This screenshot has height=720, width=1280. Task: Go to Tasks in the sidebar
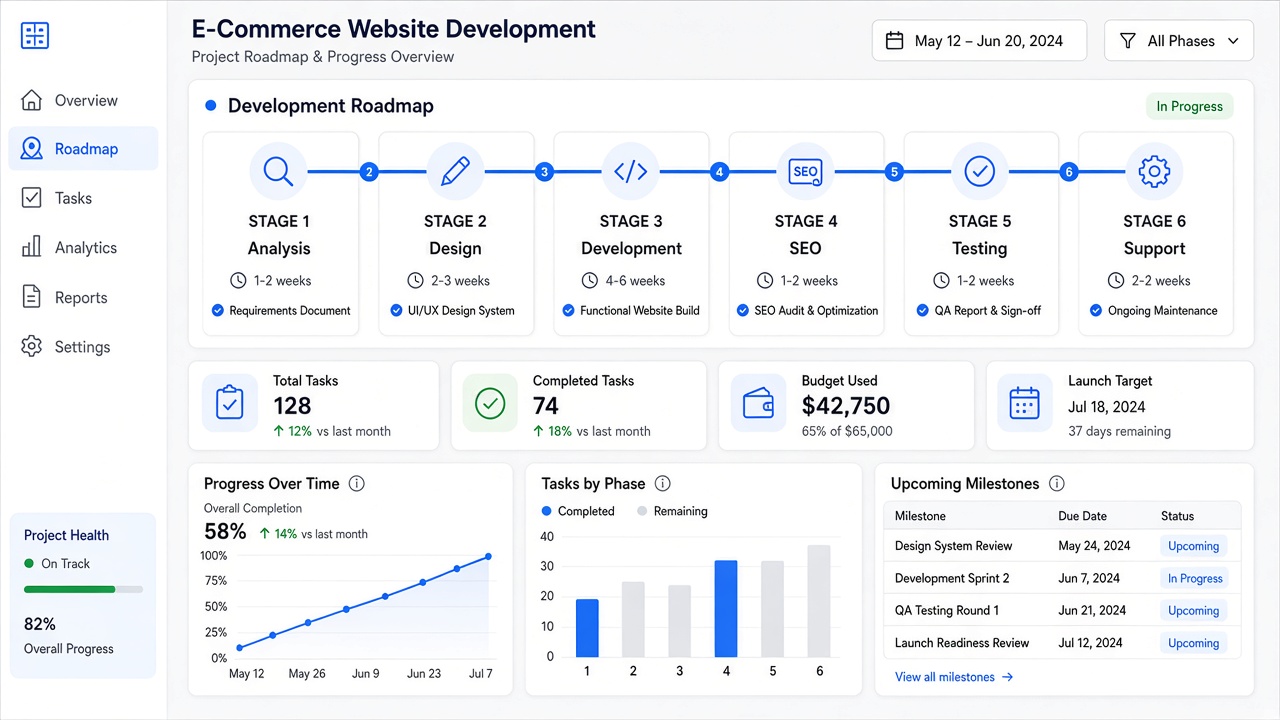83,198
